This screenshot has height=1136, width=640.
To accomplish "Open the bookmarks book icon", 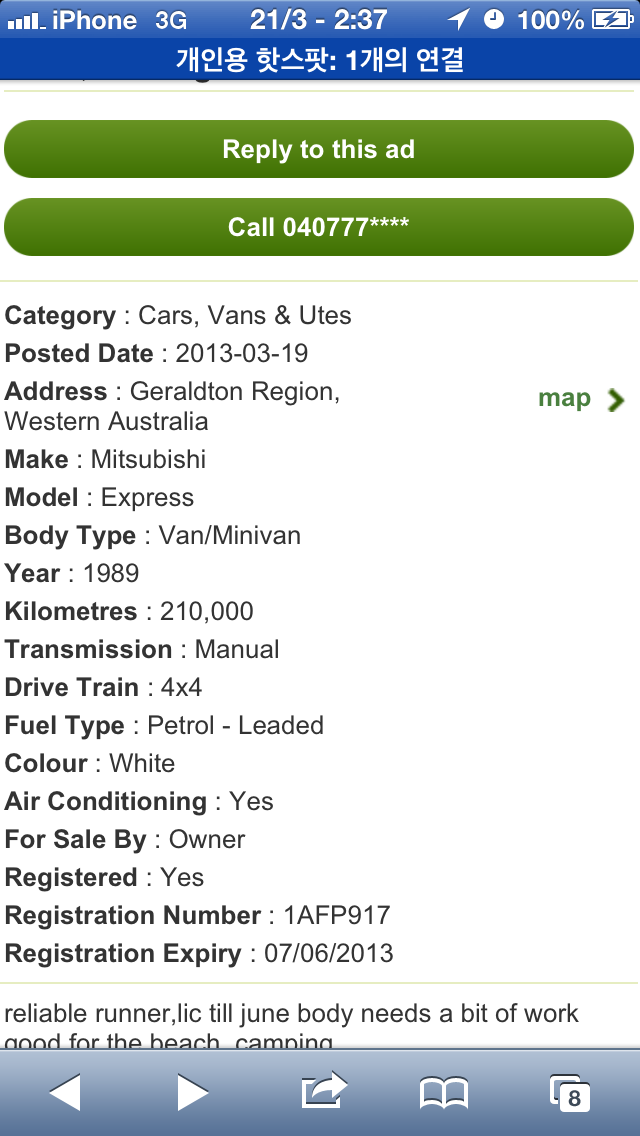I will coord(444,1094).
